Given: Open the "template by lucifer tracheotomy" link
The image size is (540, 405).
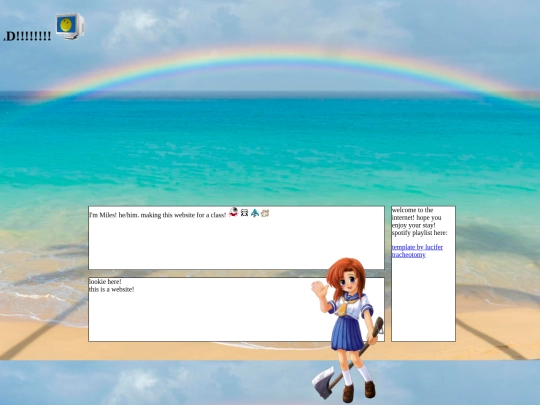Looking at the screenshot, I should pos(417,251).
